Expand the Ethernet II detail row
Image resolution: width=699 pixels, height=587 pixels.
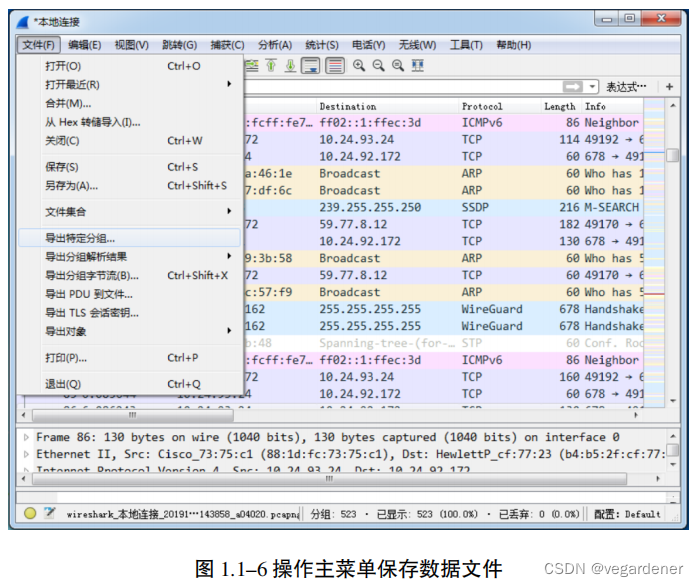(x=26, y=454)
